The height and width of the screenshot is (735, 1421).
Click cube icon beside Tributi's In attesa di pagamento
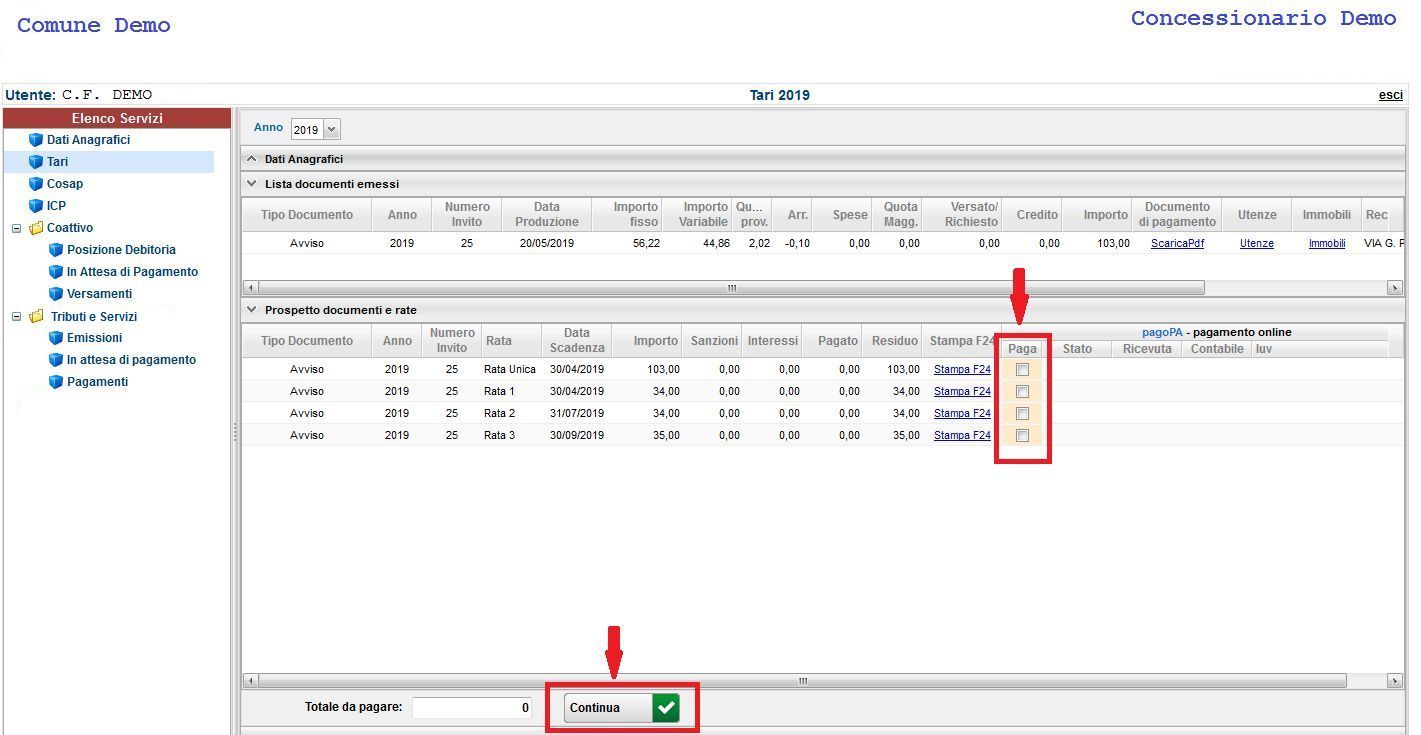click(56, 360)
